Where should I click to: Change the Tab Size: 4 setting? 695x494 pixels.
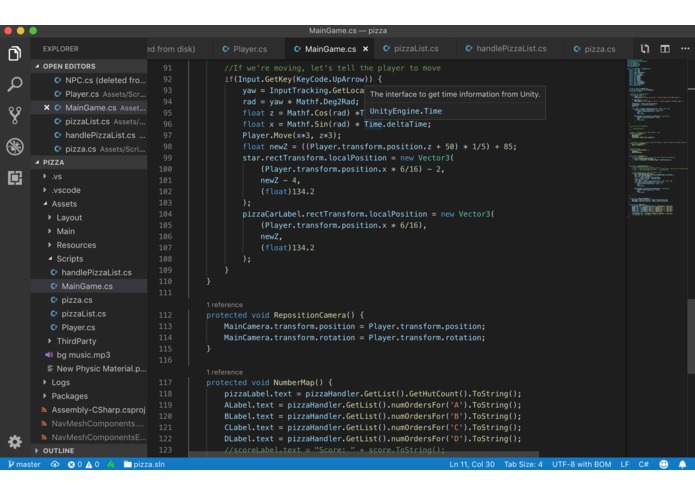pos(523,464)
